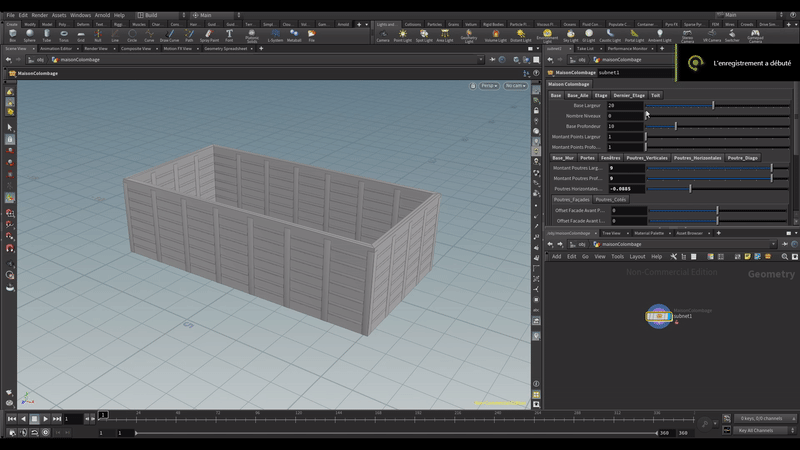Click the network editor search magnifier icon
The image size is (800, 450).
(785, 257)
